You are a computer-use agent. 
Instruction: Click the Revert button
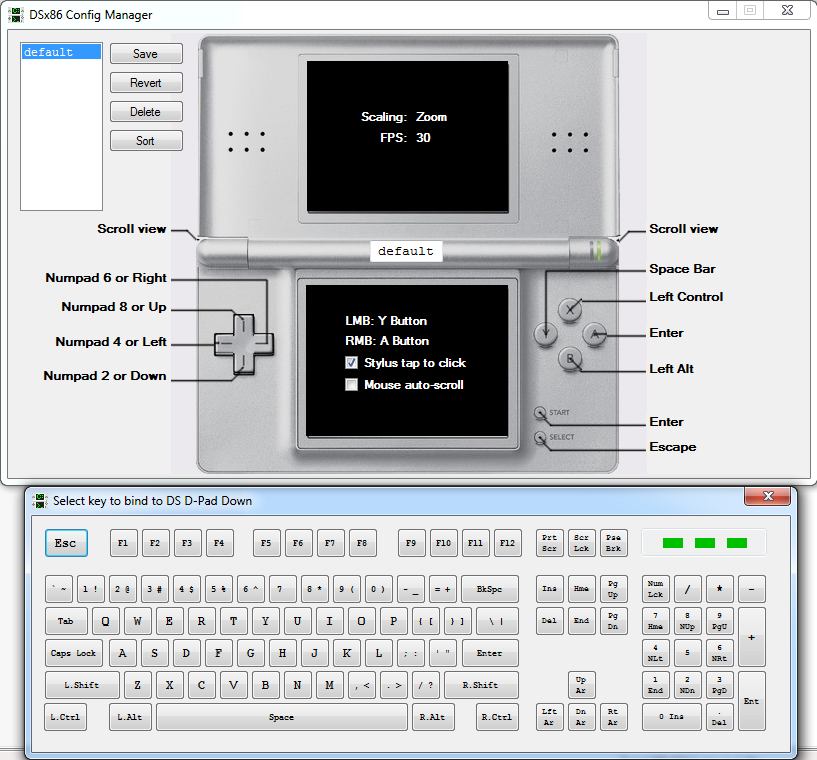146,83
